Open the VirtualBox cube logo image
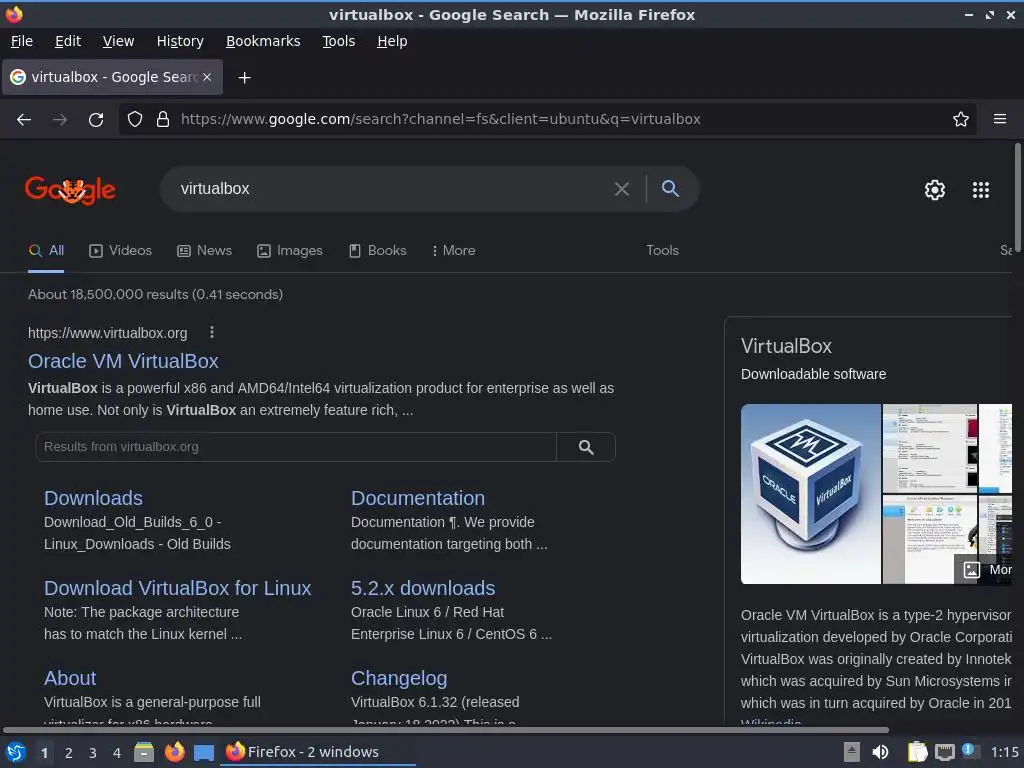Image resolution: width=1024 pixels, height=768 pixels. pos(810,494)
